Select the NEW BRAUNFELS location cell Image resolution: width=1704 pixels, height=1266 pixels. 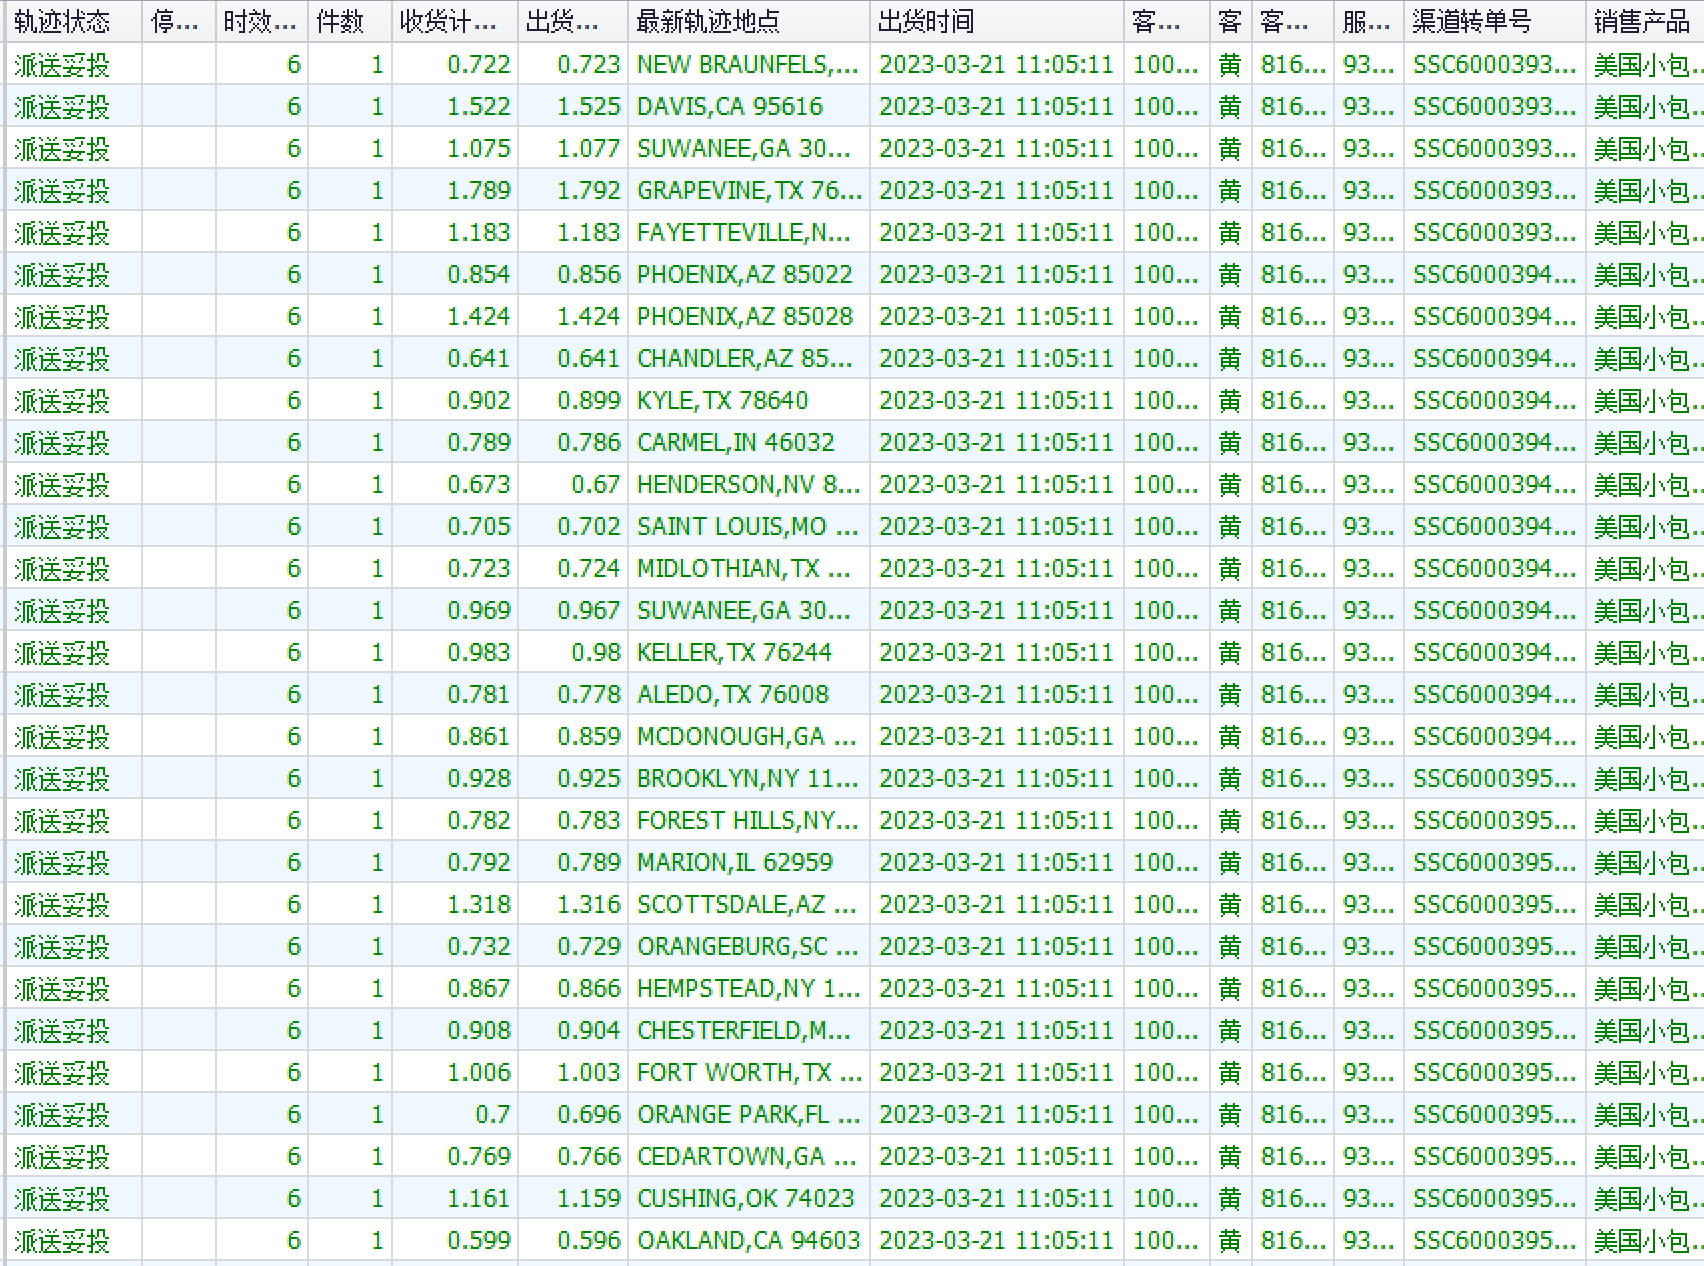coord(749,65)
